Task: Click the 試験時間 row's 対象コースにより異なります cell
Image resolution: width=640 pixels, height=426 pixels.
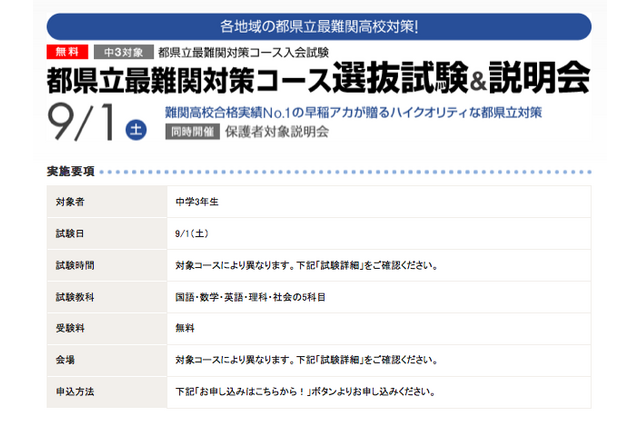Action: [379, 265]
